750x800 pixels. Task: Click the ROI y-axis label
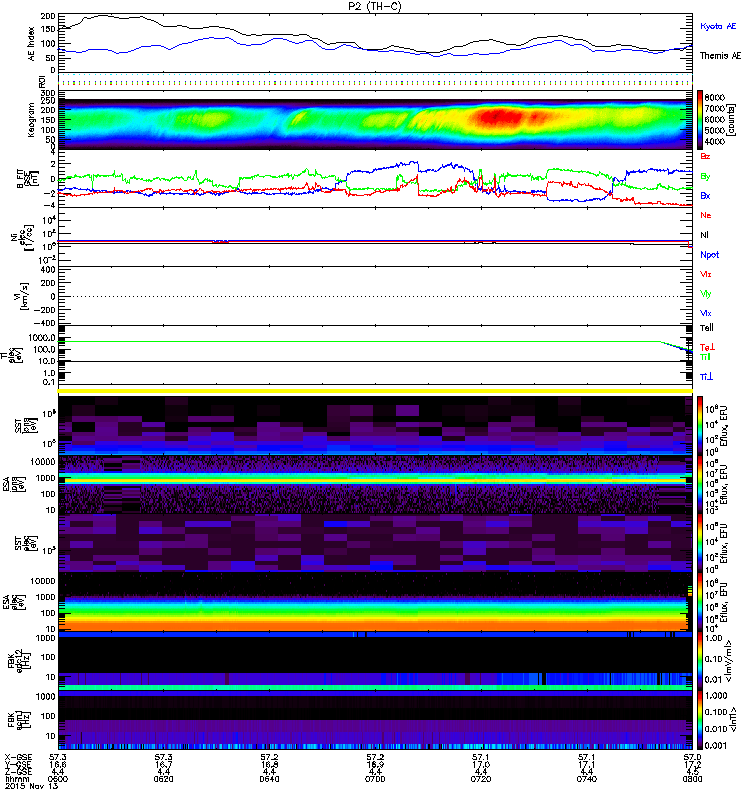pos(42,82)
